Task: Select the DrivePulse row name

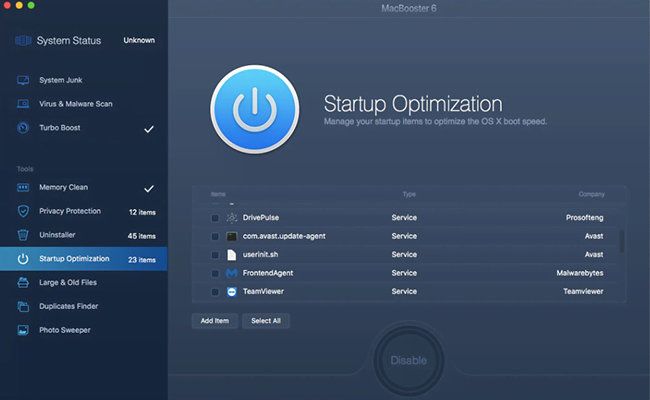Action: pyautogui.click(x=261, y=218)
